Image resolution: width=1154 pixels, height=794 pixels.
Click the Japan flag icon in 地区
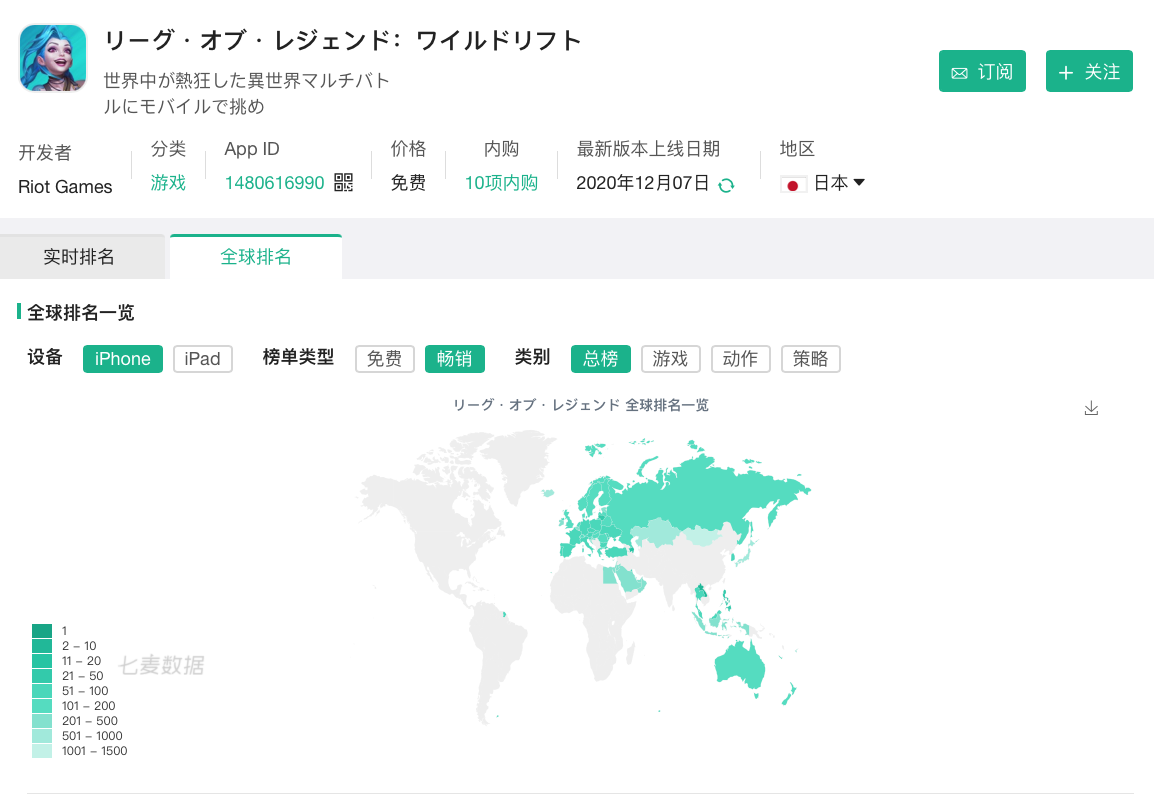tap(793, 184)
